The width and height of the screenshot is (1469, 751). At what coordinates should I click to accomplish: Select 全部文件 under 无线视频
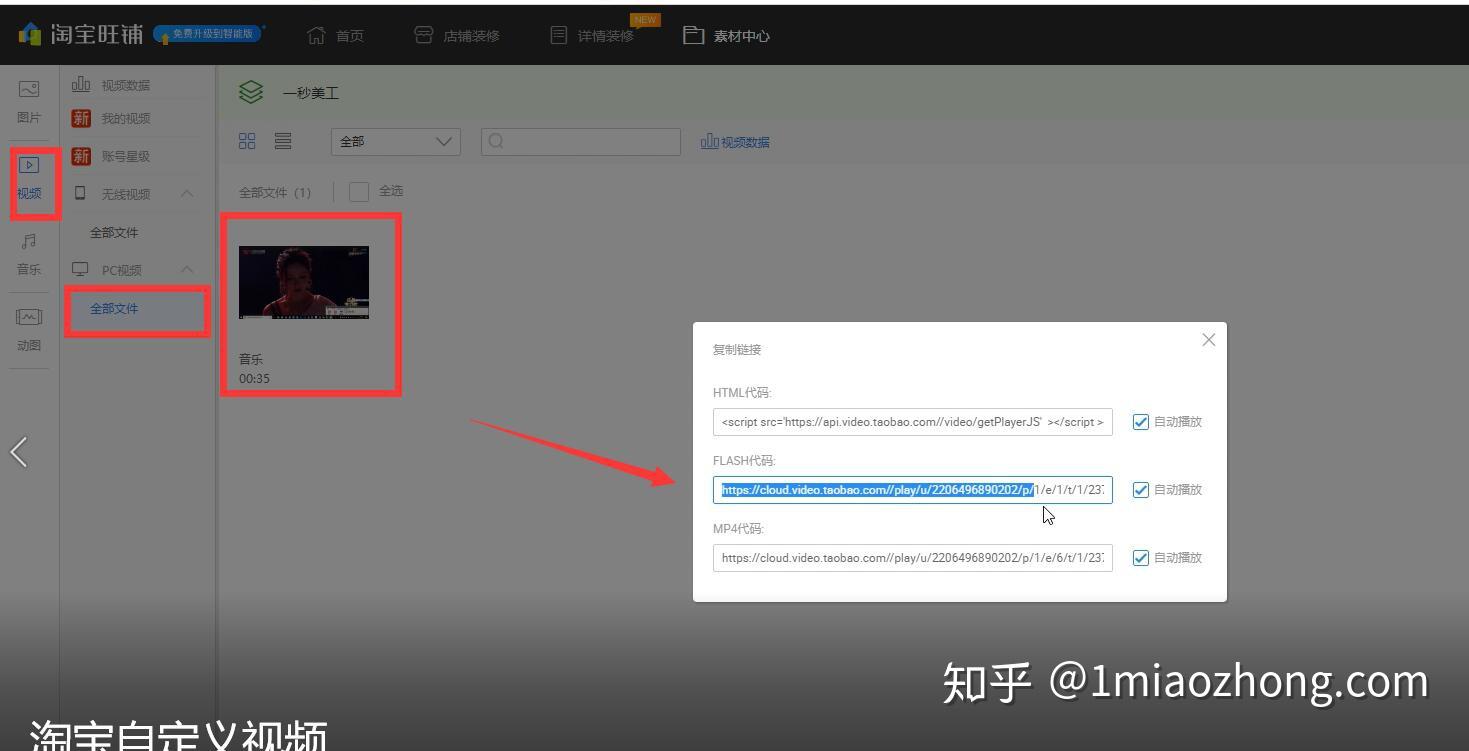(x=114, y=232)
